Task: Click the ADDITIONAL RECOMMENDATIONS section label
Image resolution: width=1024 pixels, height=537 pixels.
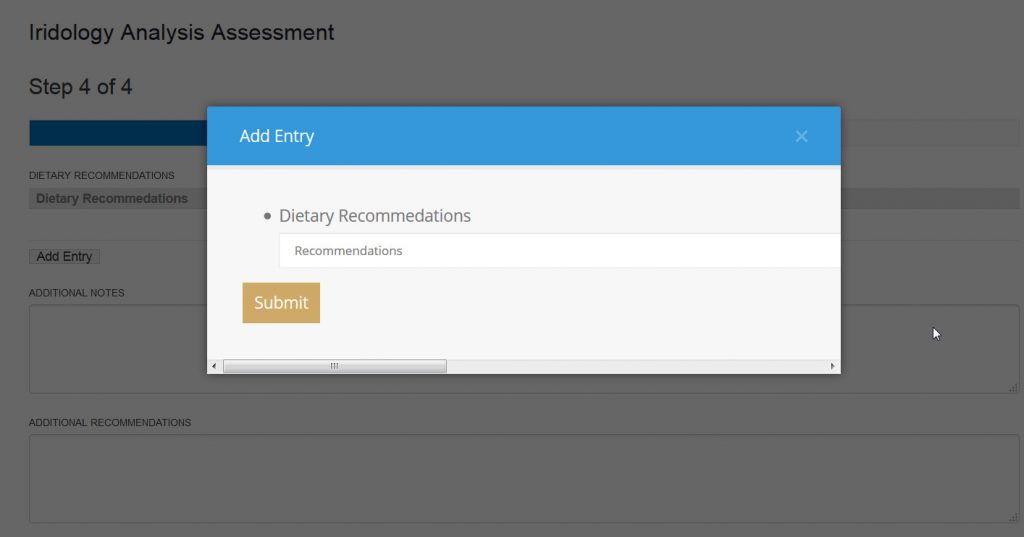Action: (110, 423)
